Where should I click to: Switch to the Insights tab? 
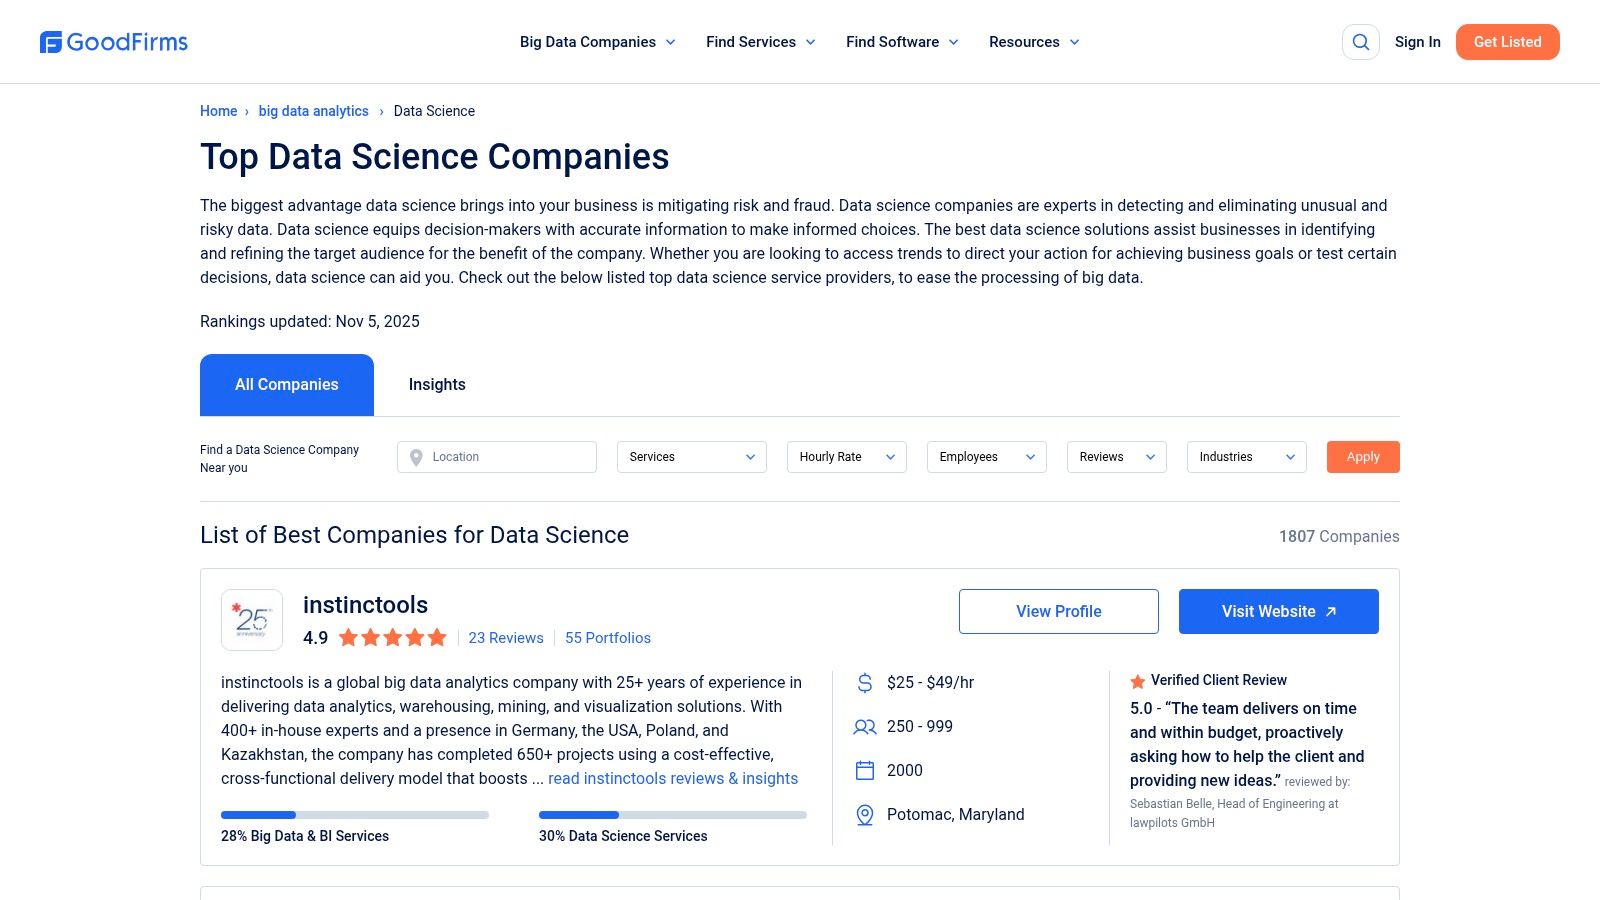437,385
